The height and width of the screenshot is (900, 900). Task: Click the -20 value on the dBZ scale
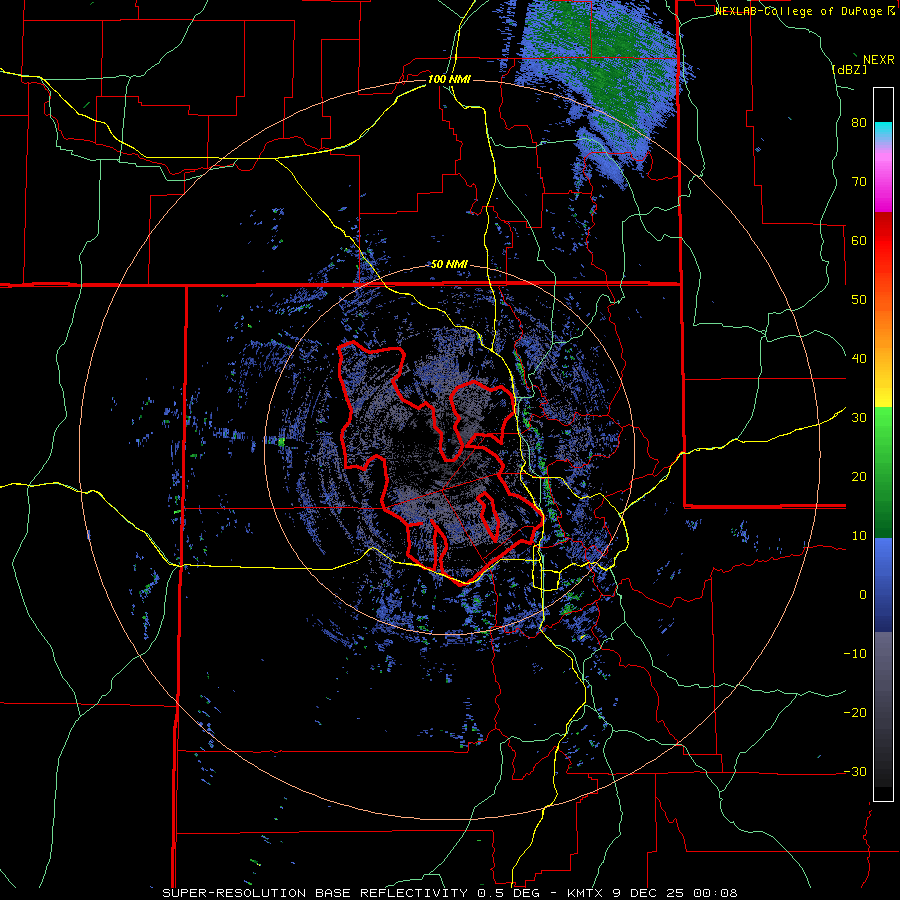click(855, 712)
